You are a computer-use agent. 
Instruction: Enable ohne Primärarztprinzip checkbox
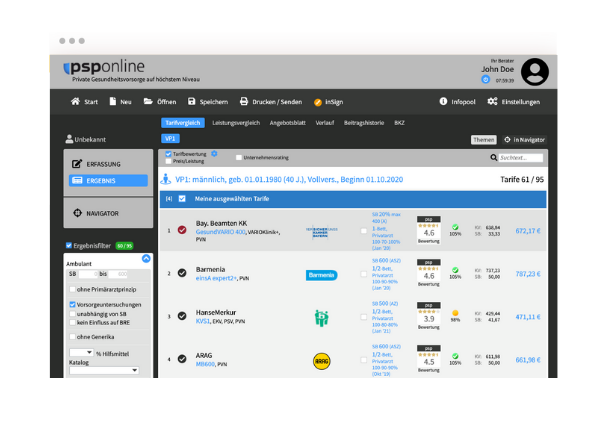coord(72,289)
